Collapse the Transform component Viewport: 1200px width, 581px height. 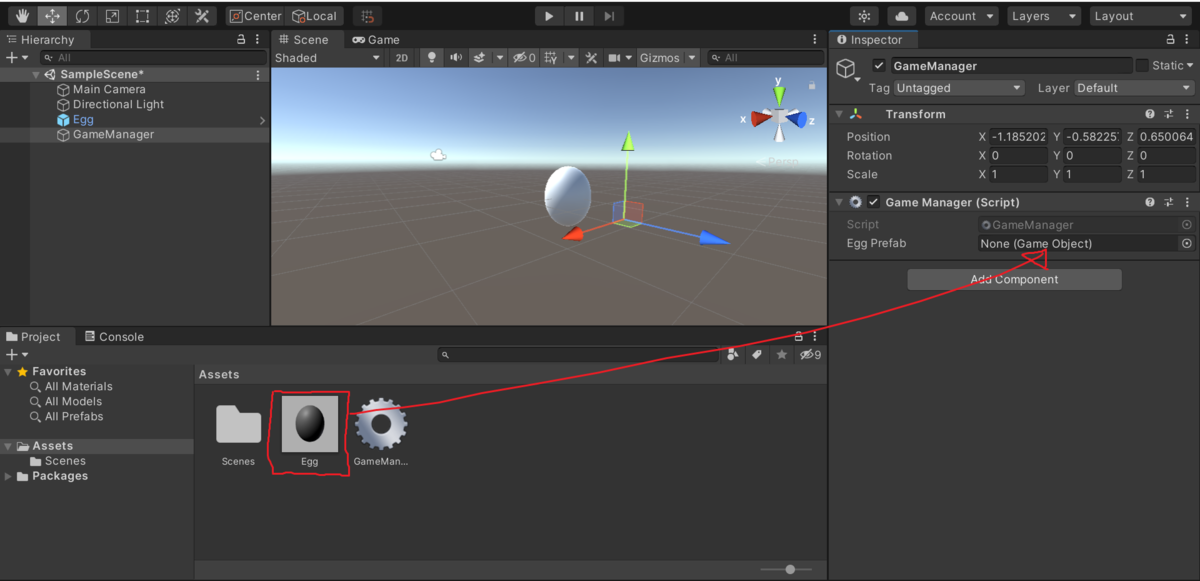(x=839, y=114)
